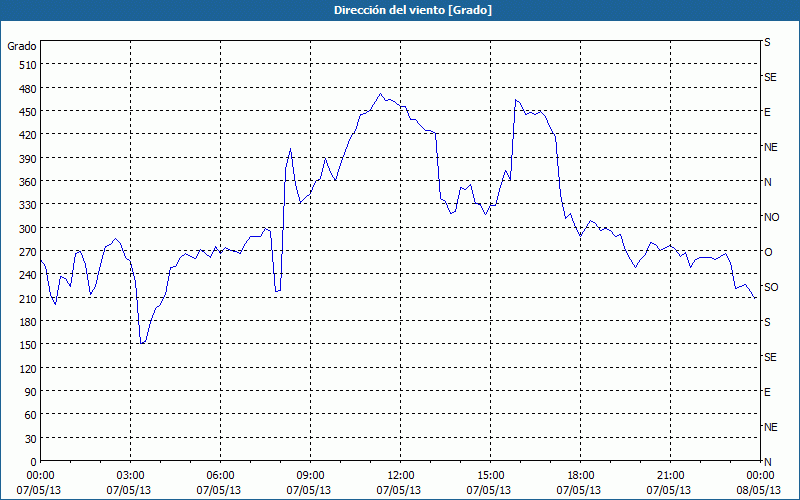Select the 180 y-axis value
Screen dimensions: 800x500
(29, 322)
